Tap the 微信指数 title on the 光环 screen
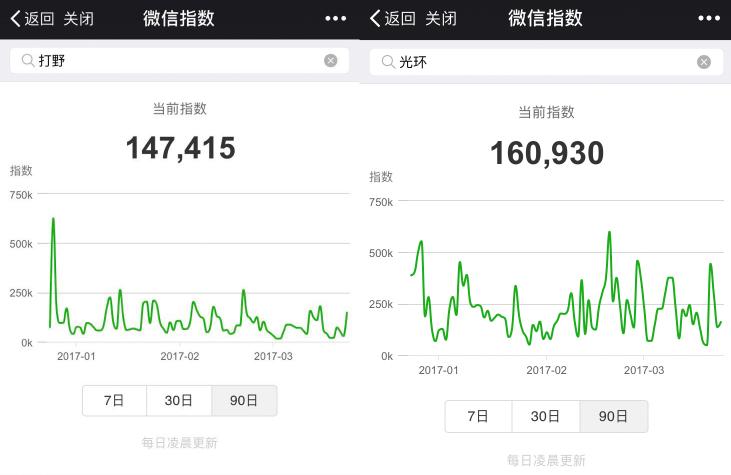 pyautogui.click(x=545, y=19)
